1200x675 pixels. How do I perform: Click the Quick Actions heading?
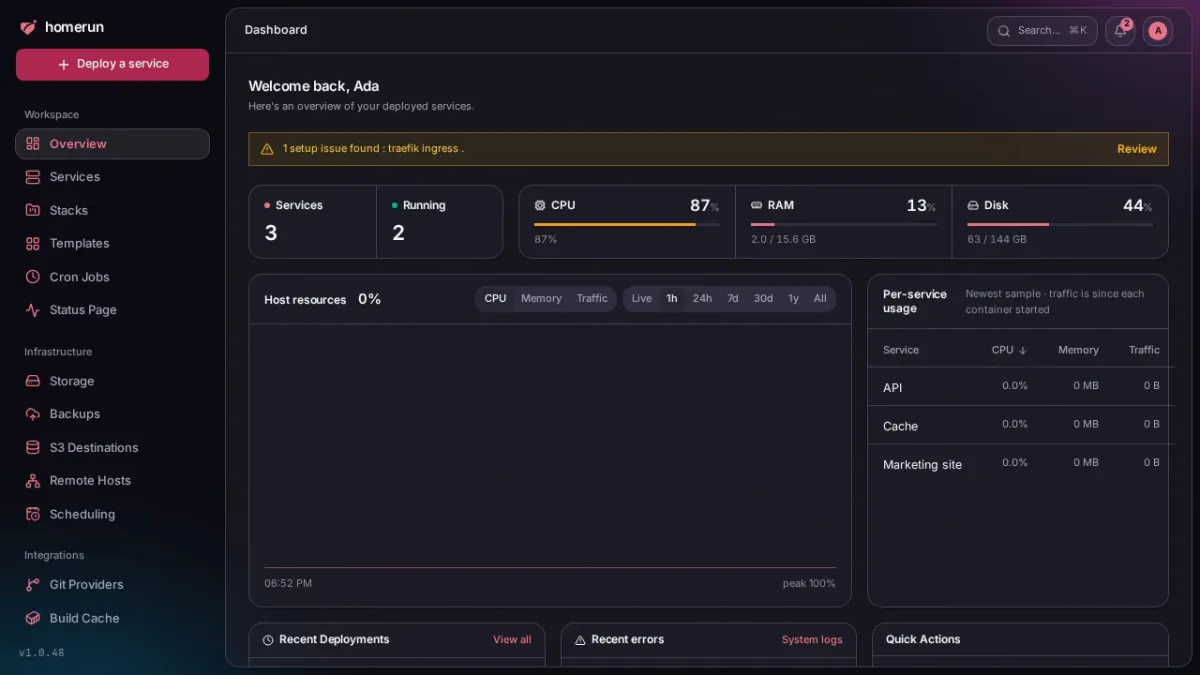click(x=923, y=640)
